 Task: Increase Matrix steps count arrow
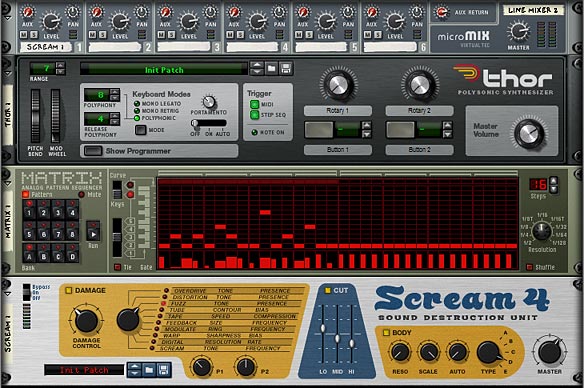pos(553,181)
